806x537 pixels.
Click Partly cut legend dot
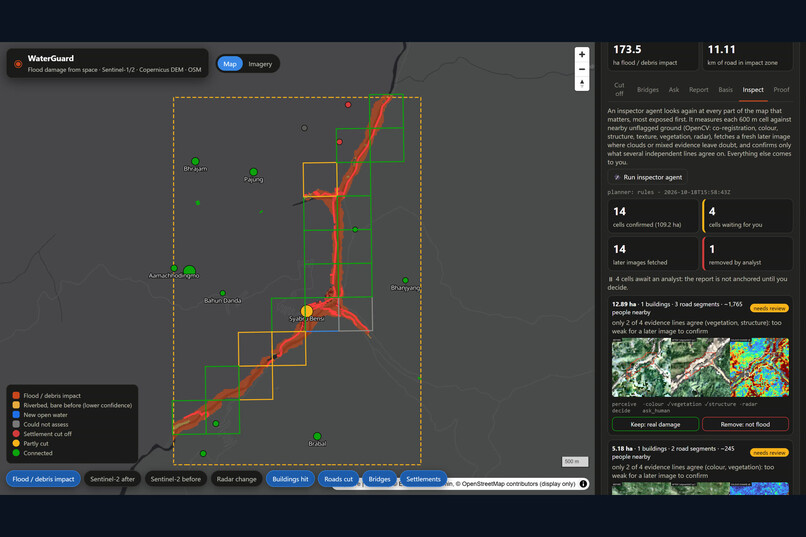(16, 443)
